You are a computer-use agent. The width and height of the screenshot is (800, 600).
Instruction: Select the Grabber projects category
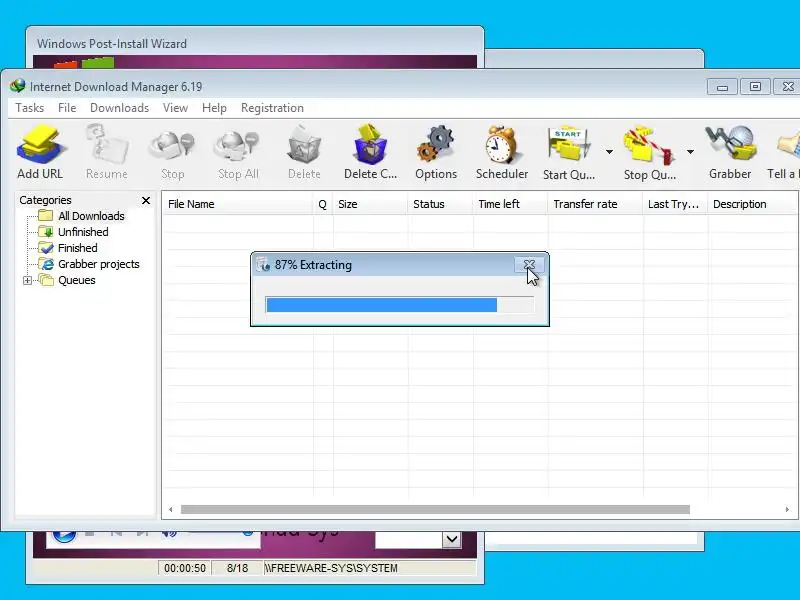point(98,264)
